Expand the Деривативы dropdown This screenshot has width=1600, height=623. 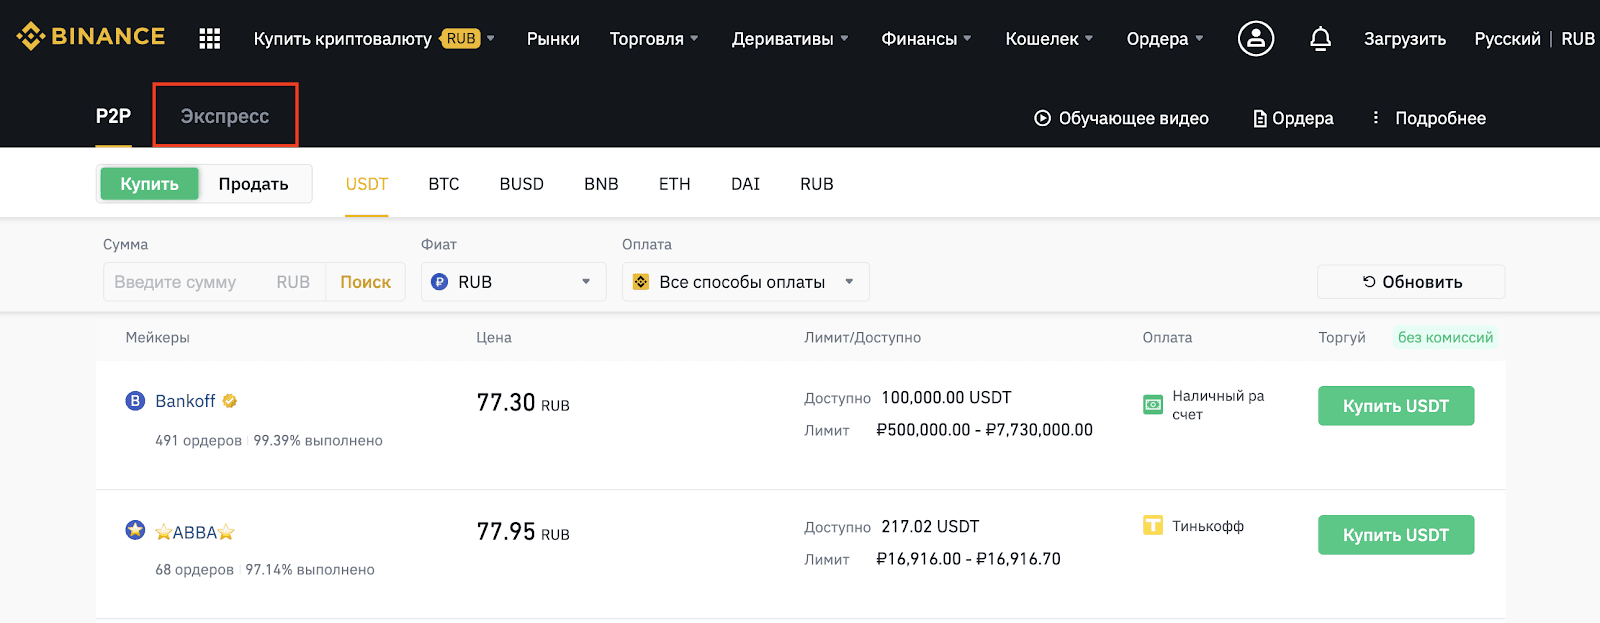point(790,39)
